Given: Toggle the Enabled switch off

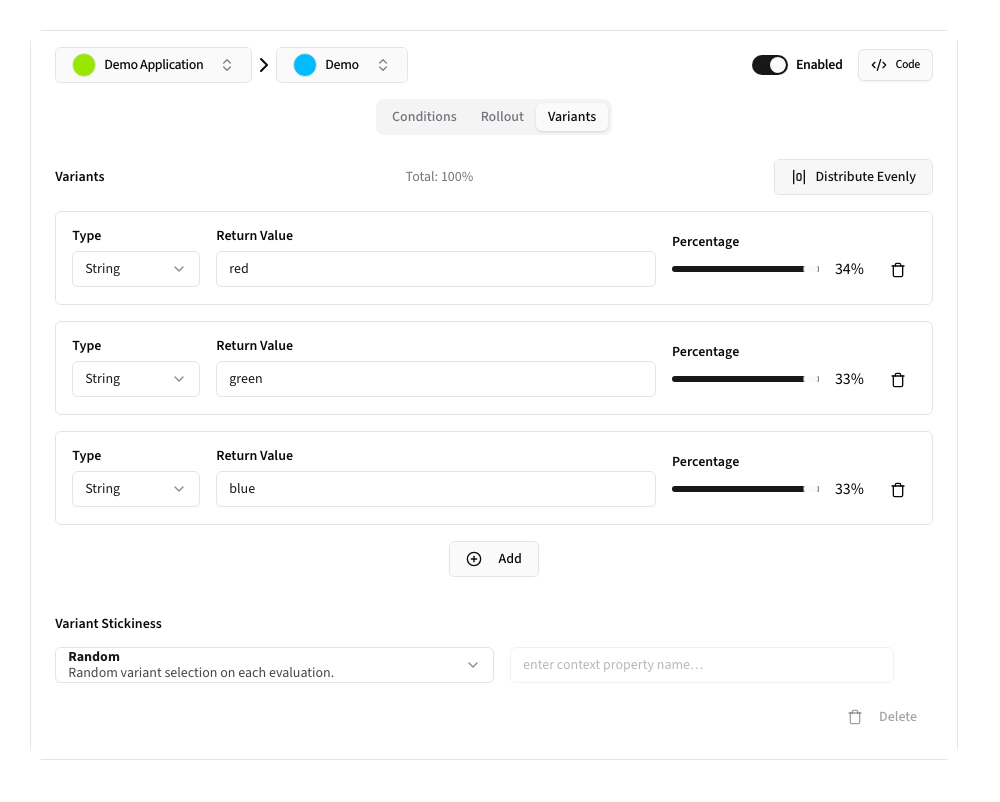Looking at the screenshot, I should pos(770,65).
